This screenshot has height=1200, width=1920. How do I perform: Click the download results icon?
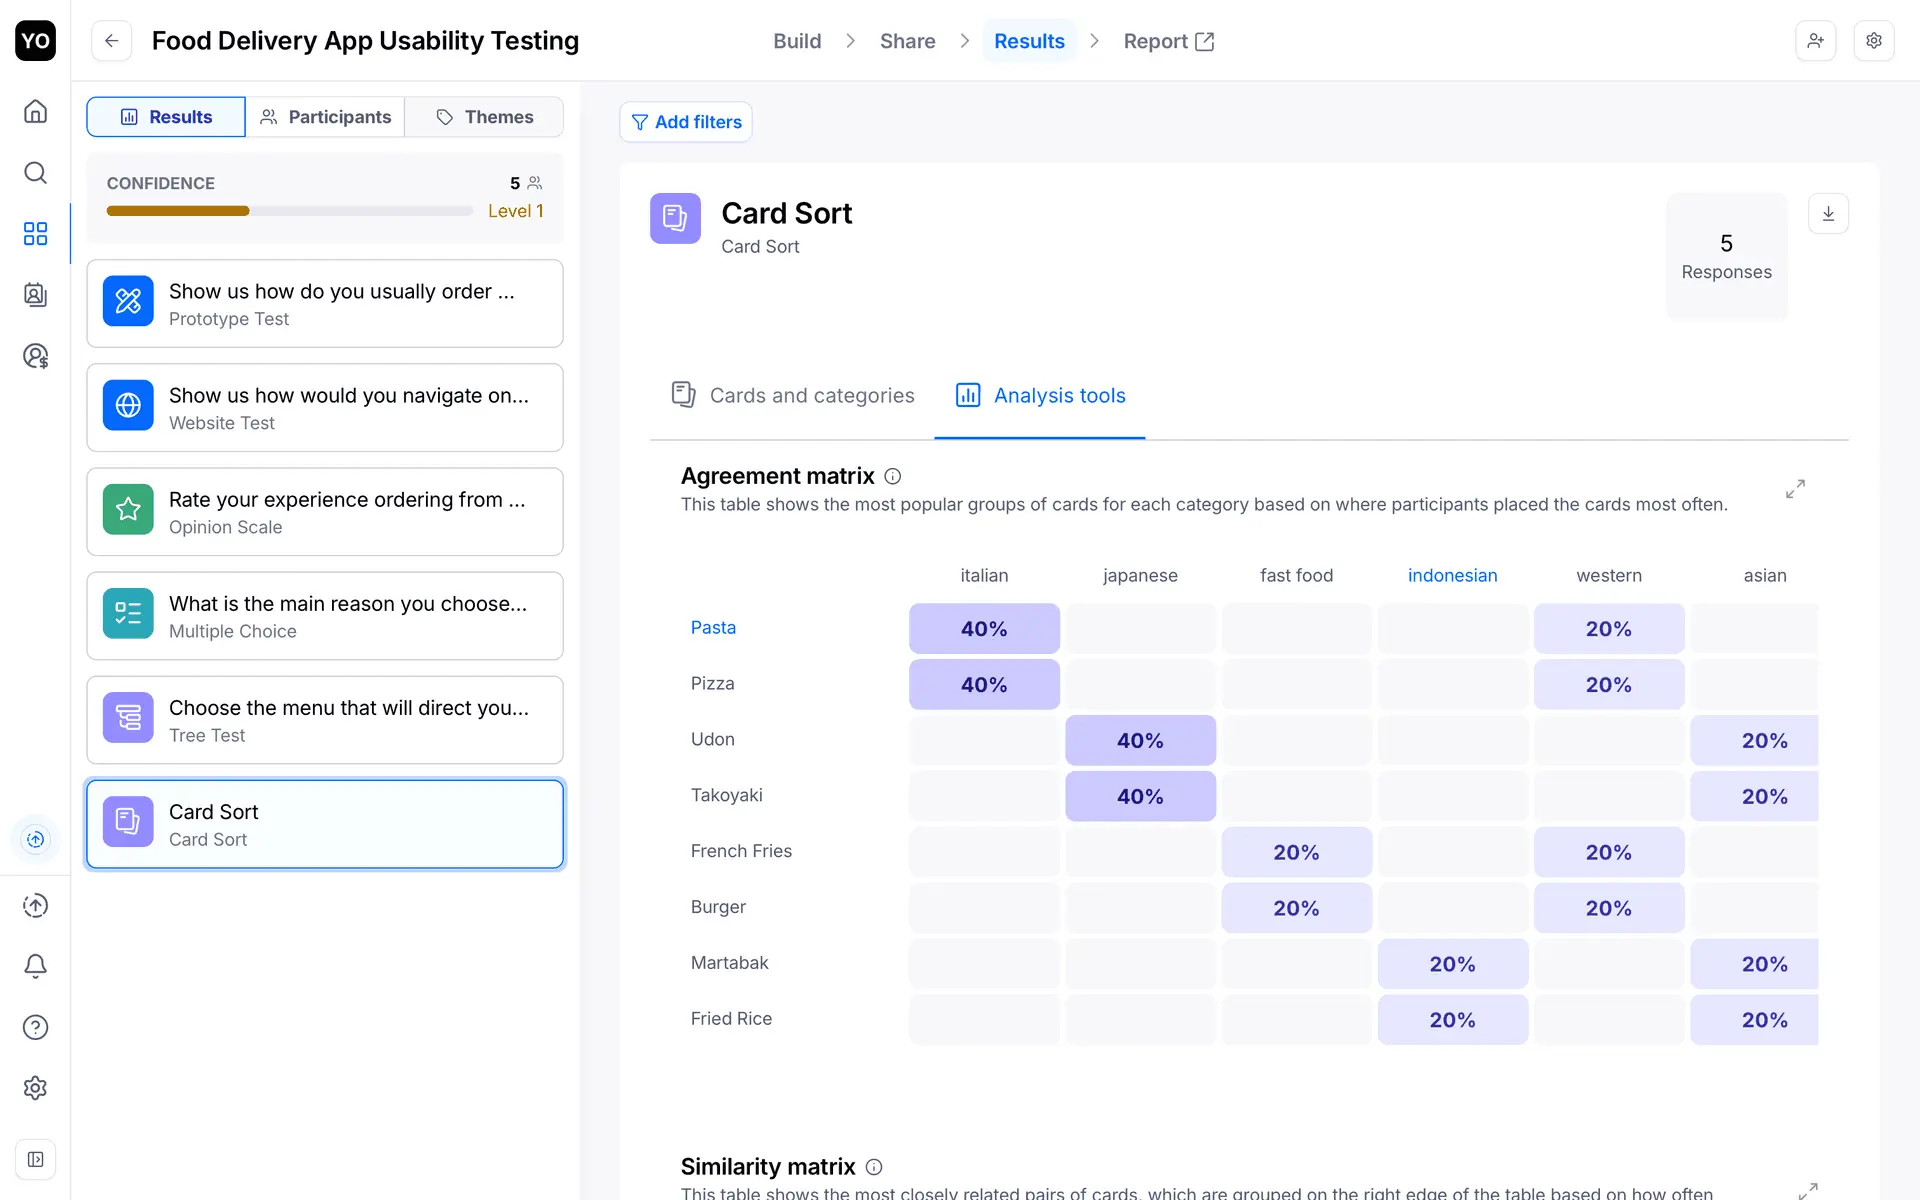[1828, 214]
